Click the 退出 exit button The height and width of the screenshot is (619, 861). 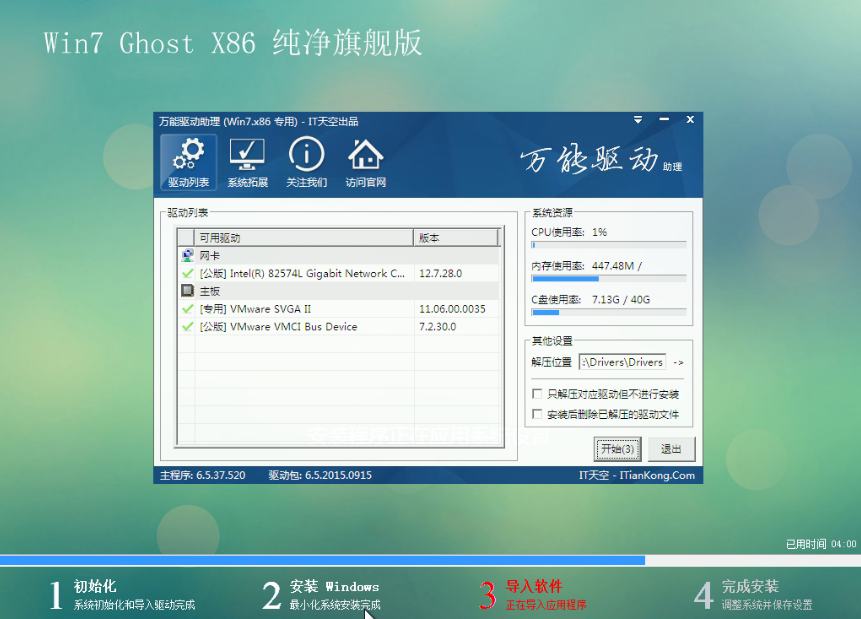(671, 449)
